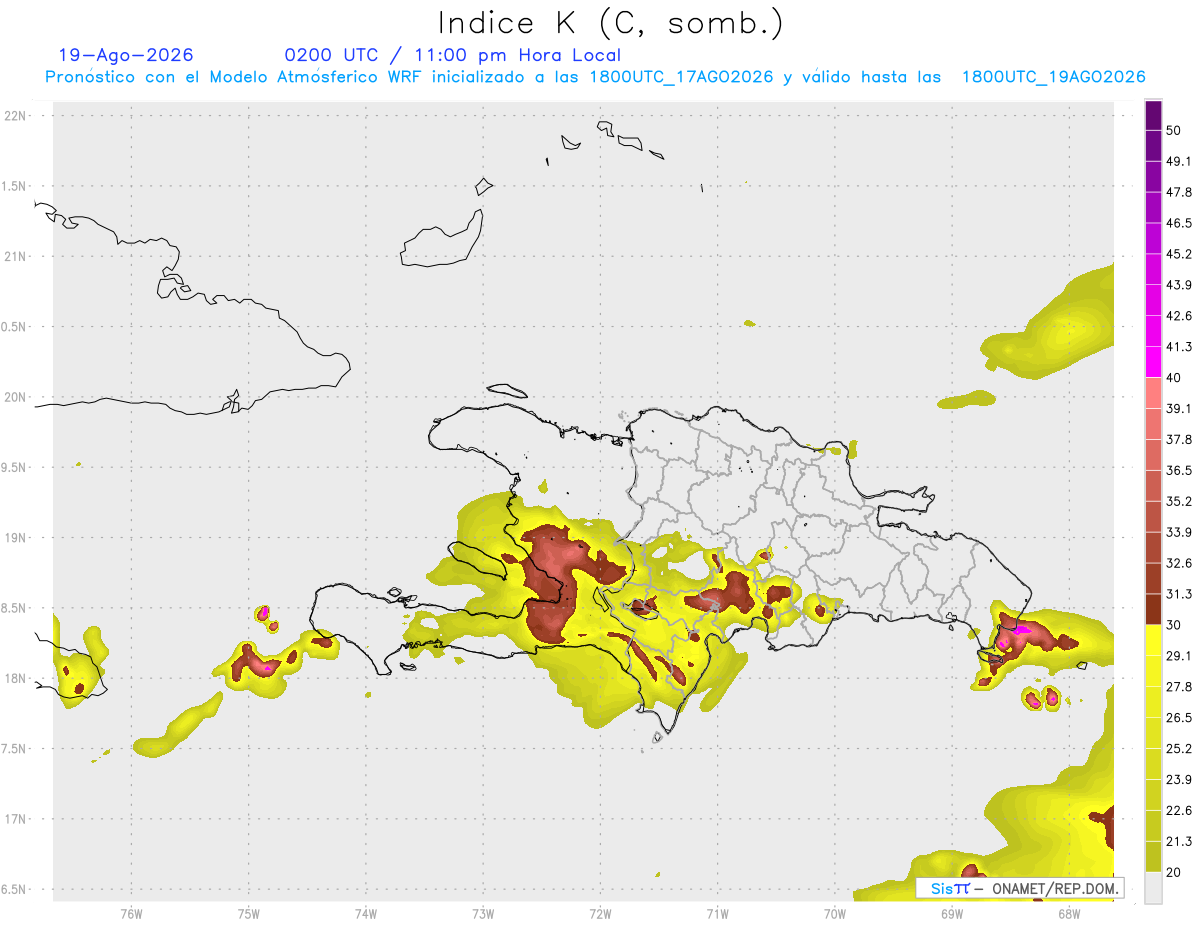Click the "SisTT - ONAMET/REP.DOM." credit label
1200x927 pixels.
click(1020, 888)
